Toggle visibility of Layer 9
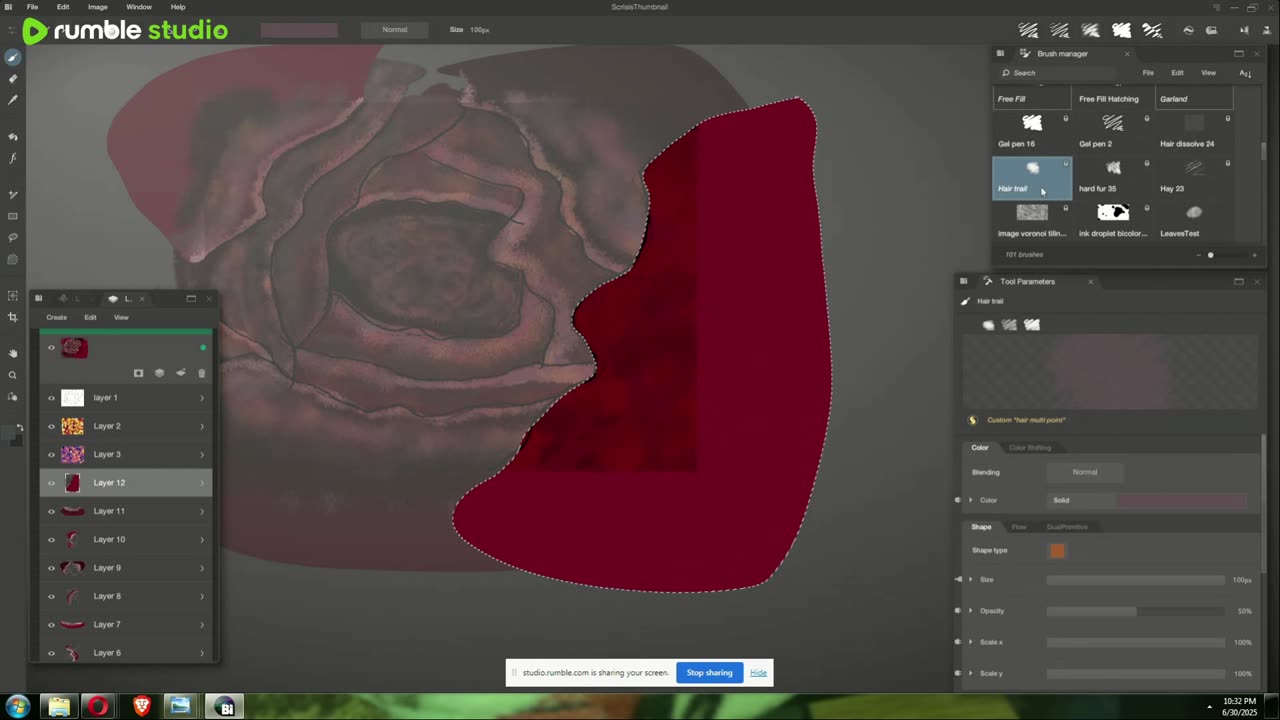 [51, 568]
